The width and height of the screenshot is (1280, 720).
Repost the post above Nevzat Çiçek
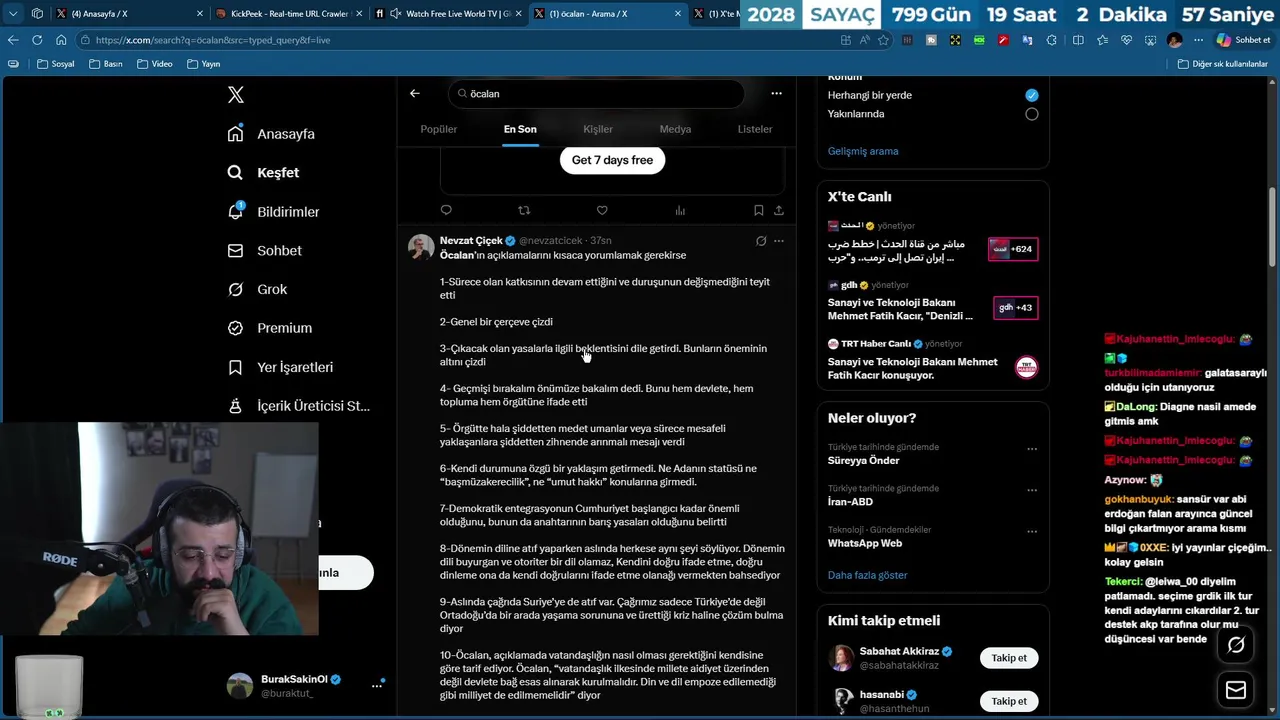(524, 210)
